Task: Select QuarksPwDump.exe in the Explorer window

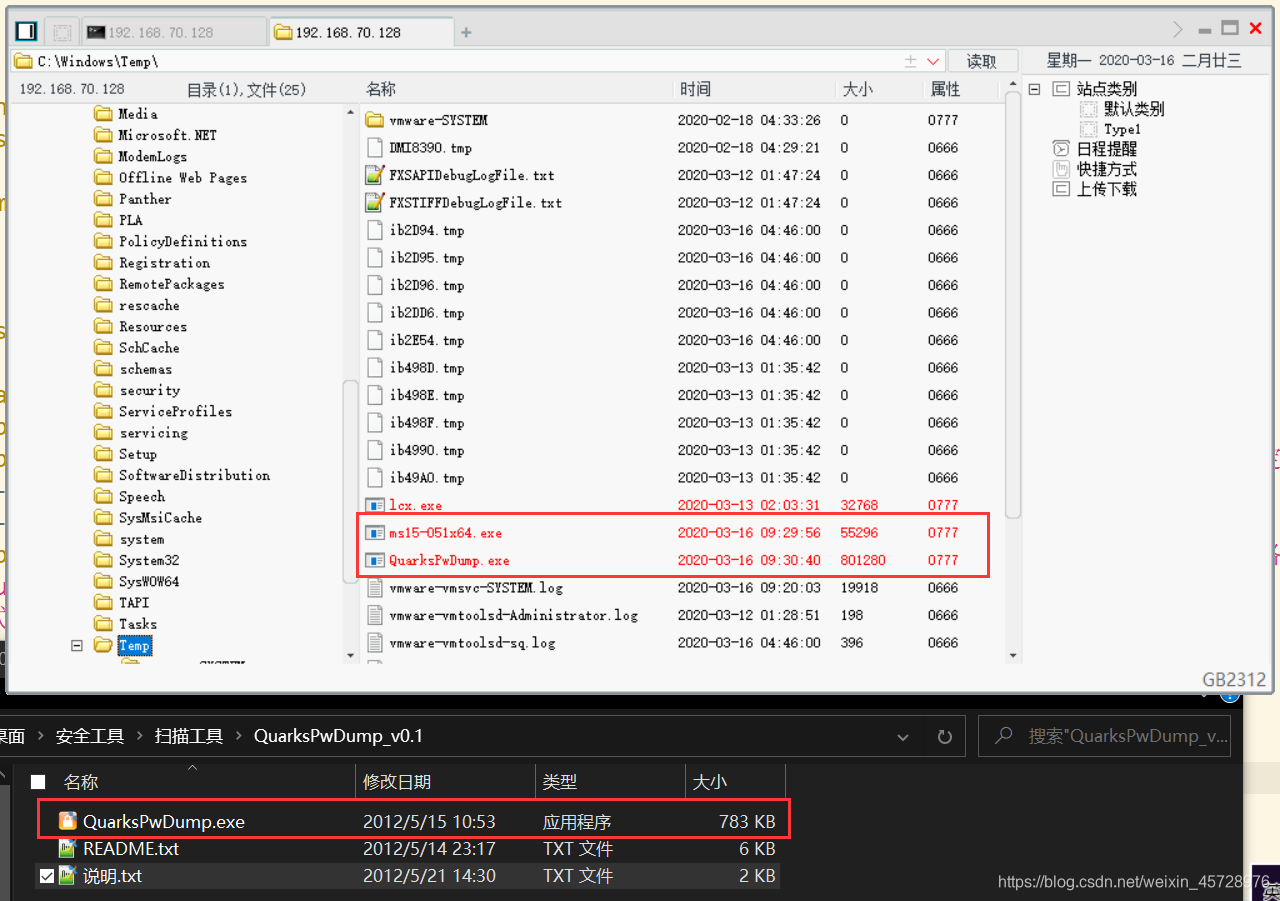Action: click(164, 822)
